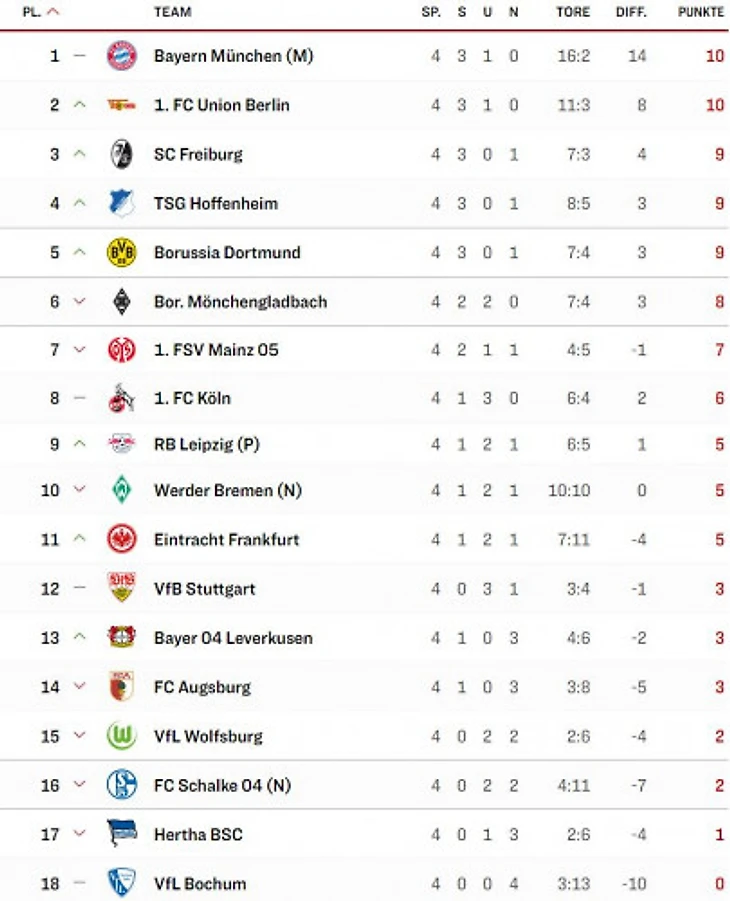Open the Bayer 04 Leverkusen team link

(x=233, y=638)
